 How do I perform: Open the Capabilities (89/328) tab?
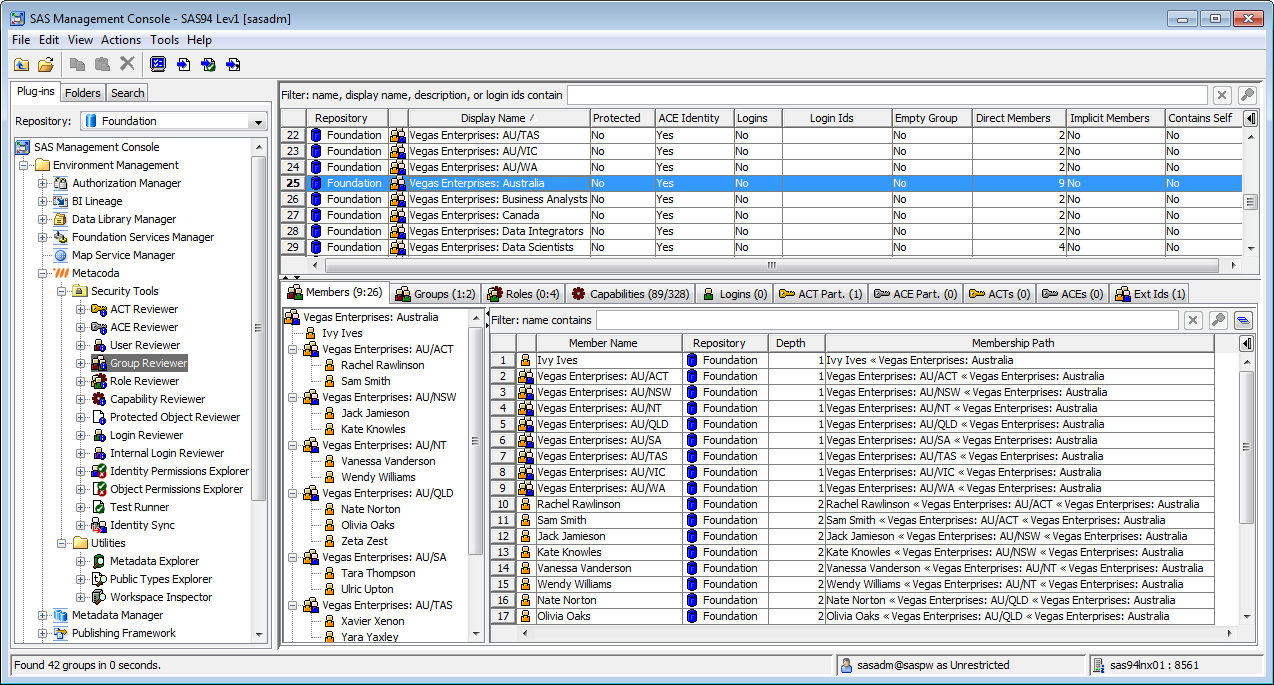click(x=630, y=294)
